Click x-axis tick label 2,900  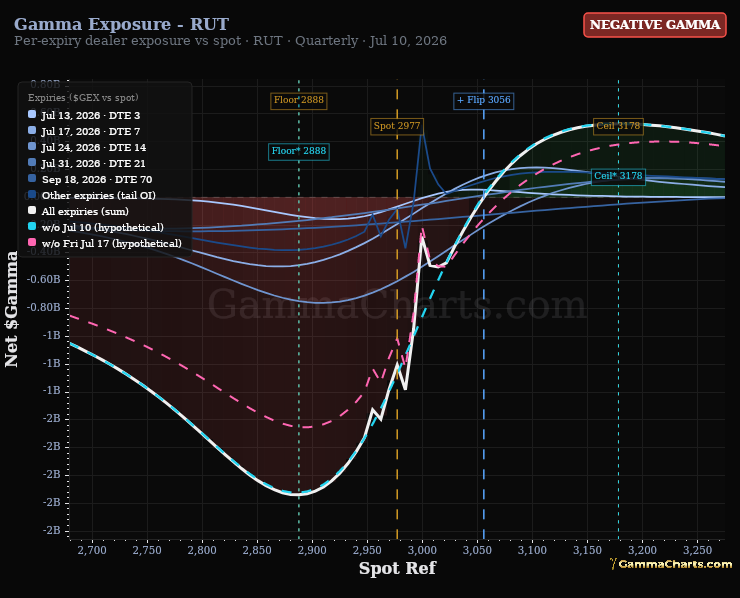click(312, 550)
